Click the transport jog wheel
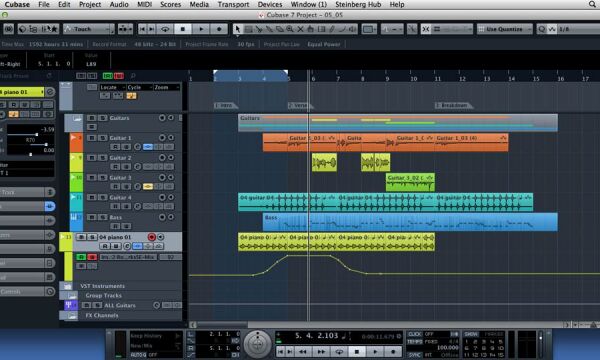Image resolution: width=600 pixels, height=360 pixels. click(258, 343)
